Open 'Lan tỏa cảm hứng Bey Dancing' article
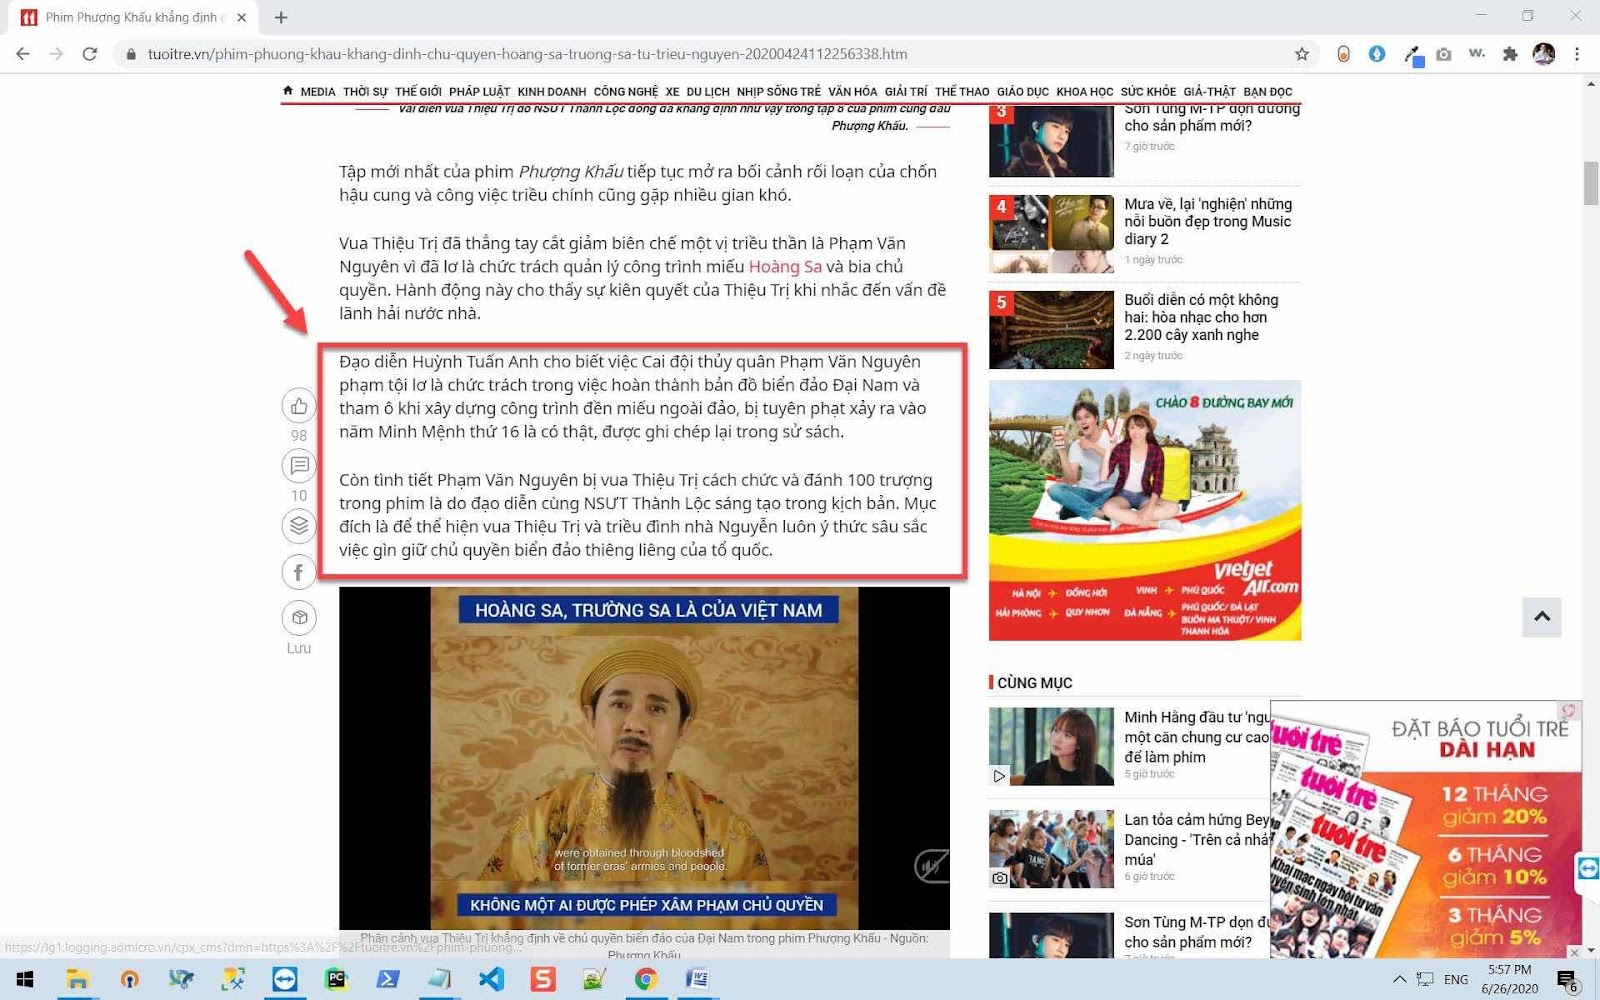The image size is (1600, 1000). [x=1196, y=839]
